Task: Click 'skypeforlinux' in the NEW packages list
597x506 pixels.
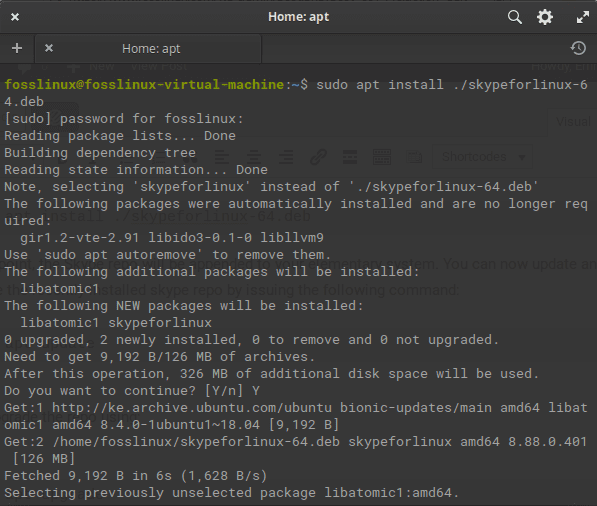Action: [160, 323]
